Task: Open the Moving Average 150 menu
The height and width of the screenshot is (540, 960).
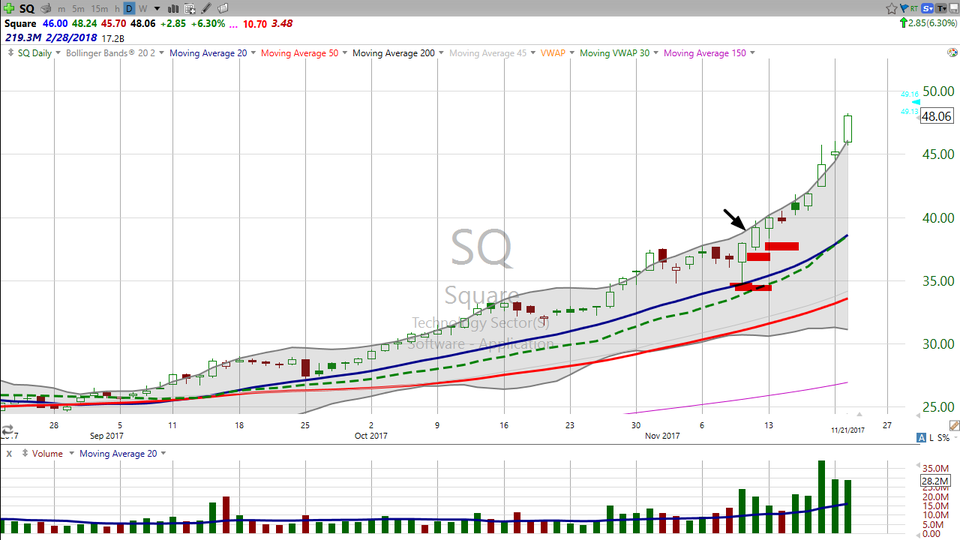Action: 709,53
